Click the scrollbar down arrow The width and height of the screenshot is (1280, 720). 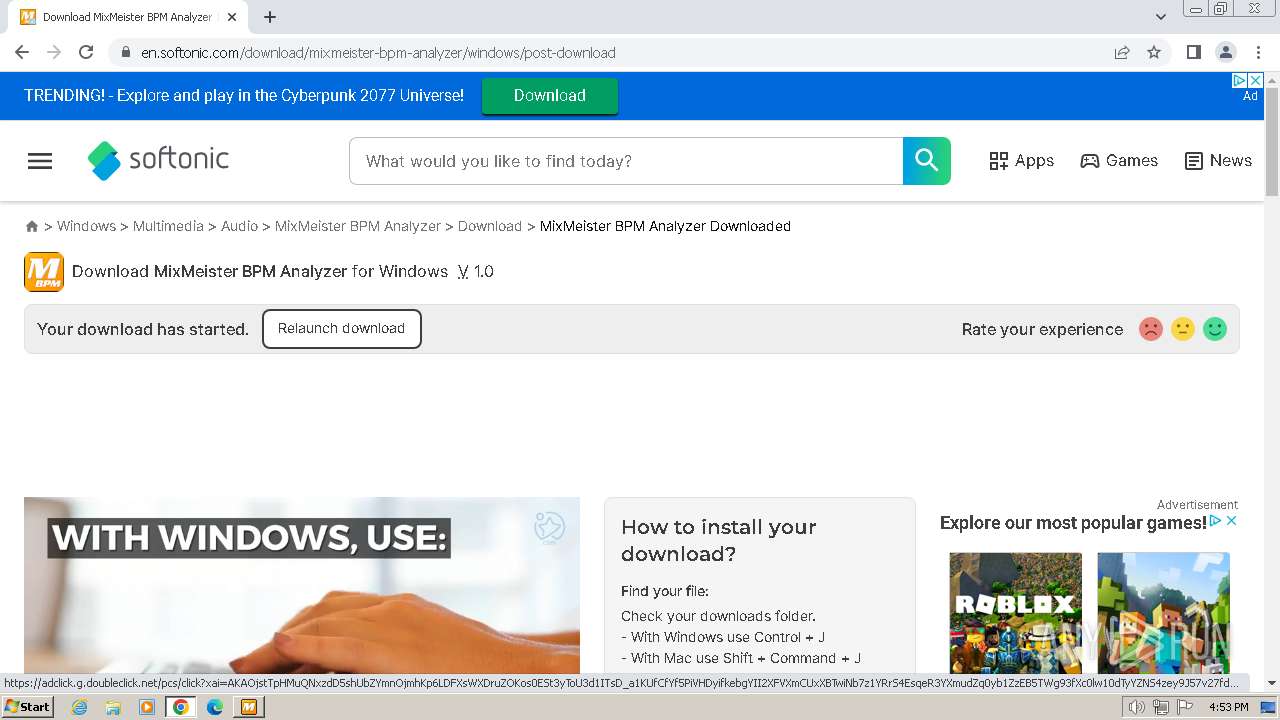point(1272,683)
